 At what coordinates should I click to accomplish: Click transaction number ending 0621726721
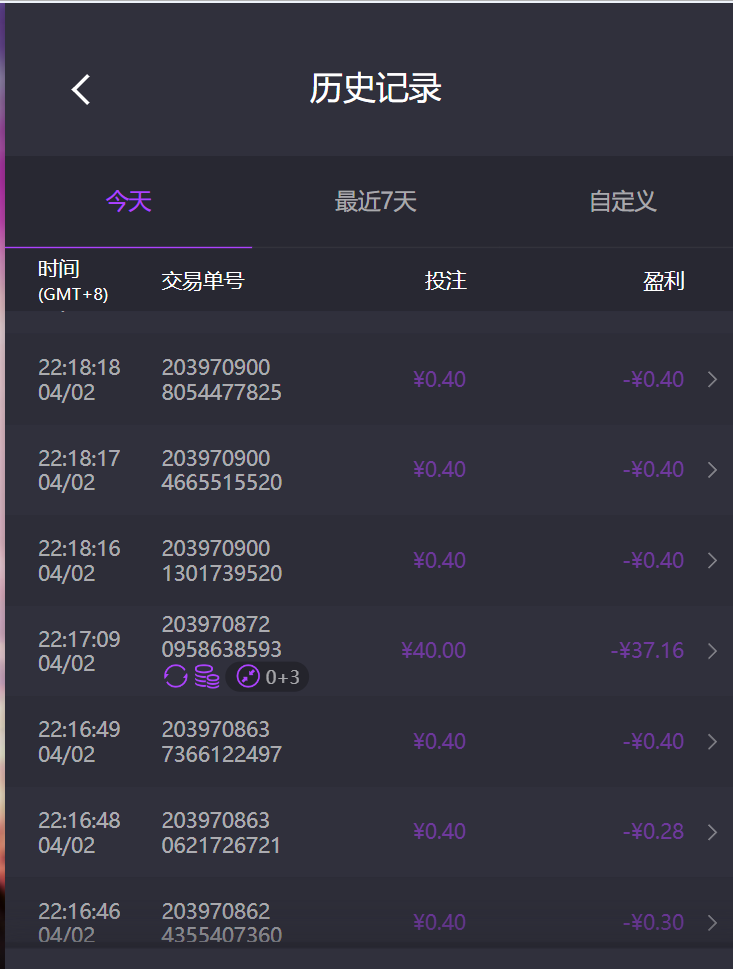(221, 833)
